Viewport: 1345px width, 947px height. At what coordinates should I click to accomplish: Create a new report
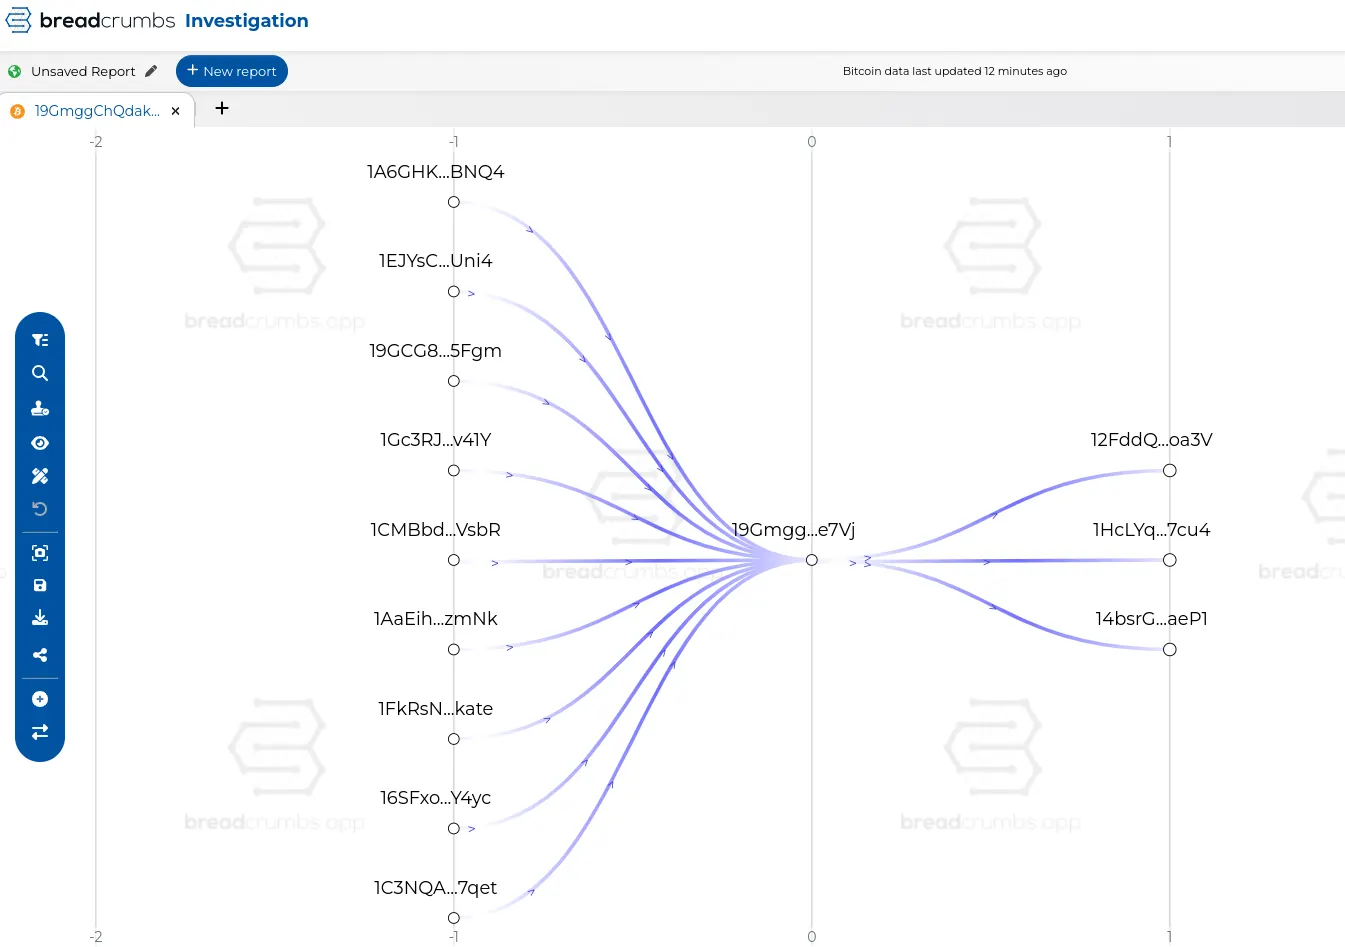(x=231, y=71)
